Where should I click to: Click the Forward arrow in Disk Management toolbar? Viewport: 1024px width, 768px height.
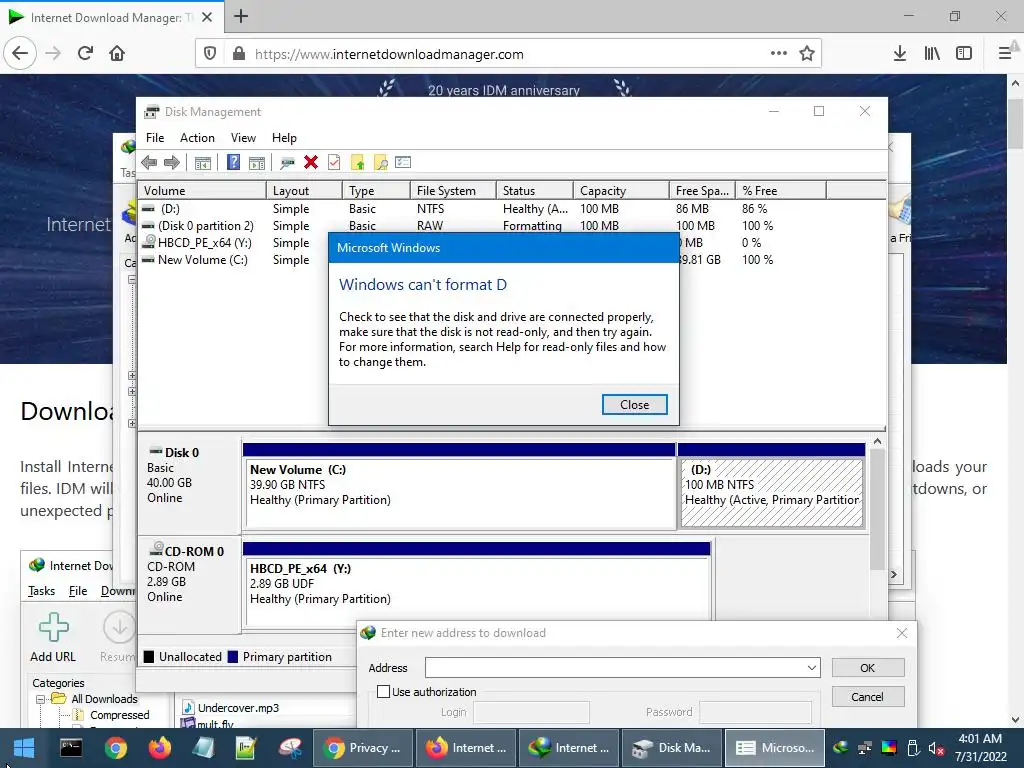(x=172, y=163)
